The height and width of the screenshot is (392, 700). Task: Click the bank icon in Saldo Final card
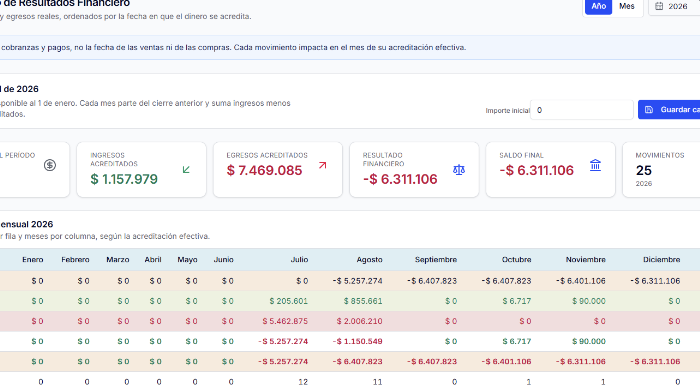pos(595,165)
